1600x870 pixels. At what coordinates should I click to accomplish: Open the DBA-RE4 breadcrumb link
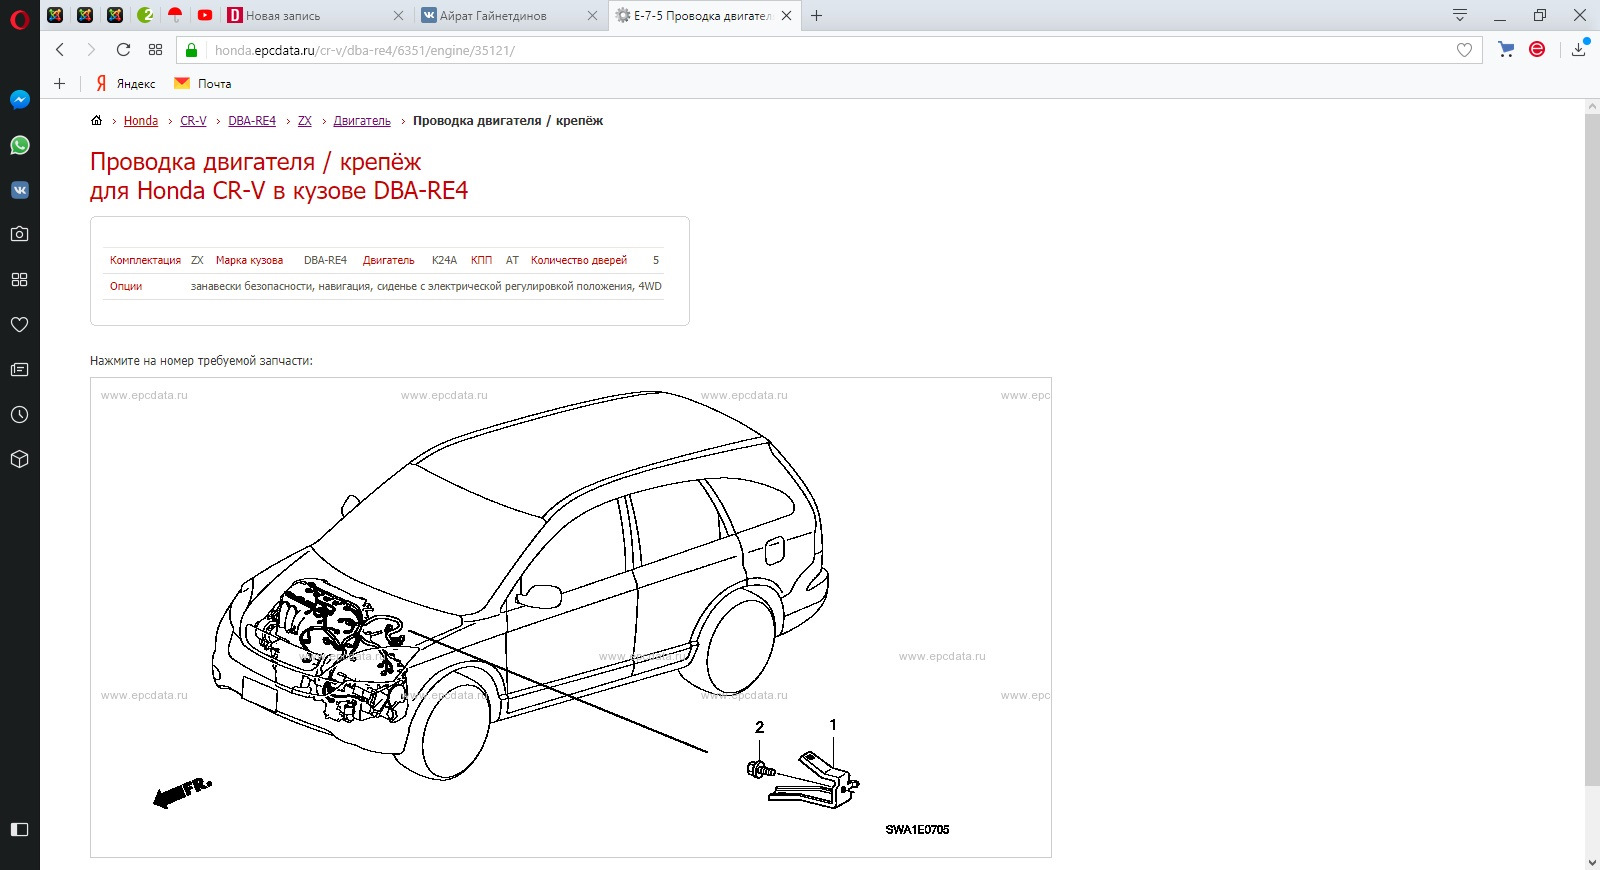coord(252,121)
